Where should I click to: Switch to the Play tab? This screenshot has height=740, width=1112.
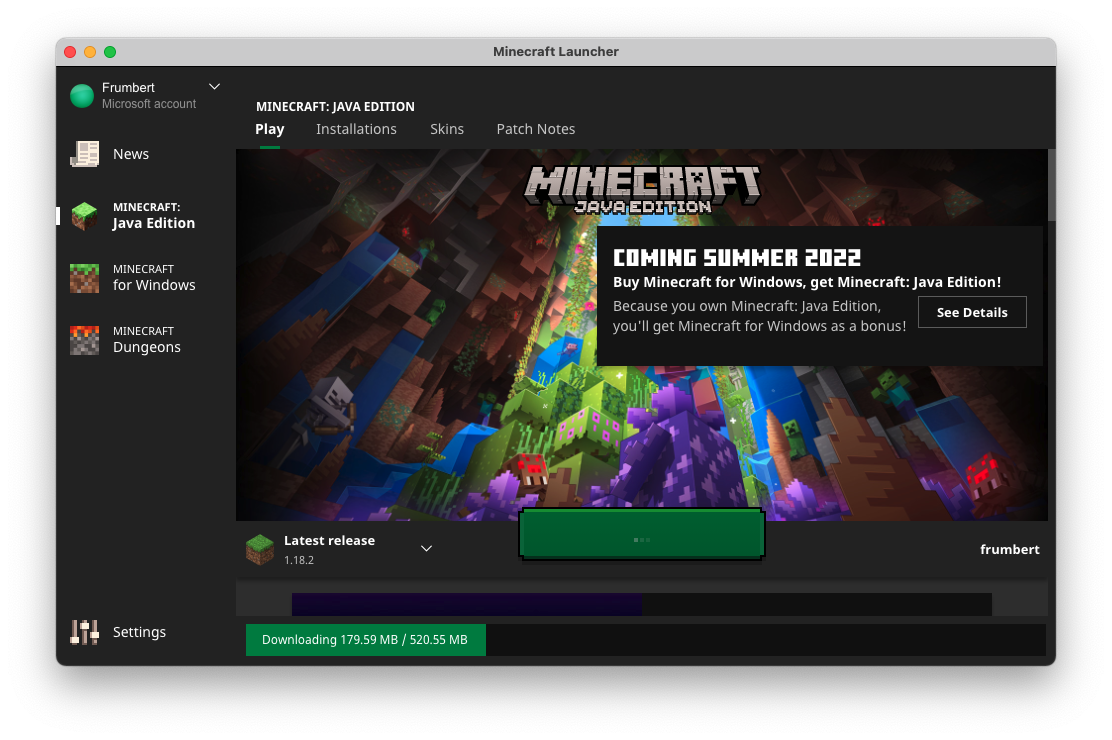click(x=269, y=129)
